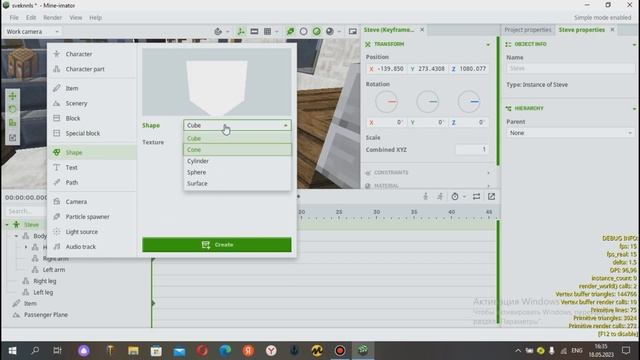Select the scale tool in viewport sidebar

13,123
